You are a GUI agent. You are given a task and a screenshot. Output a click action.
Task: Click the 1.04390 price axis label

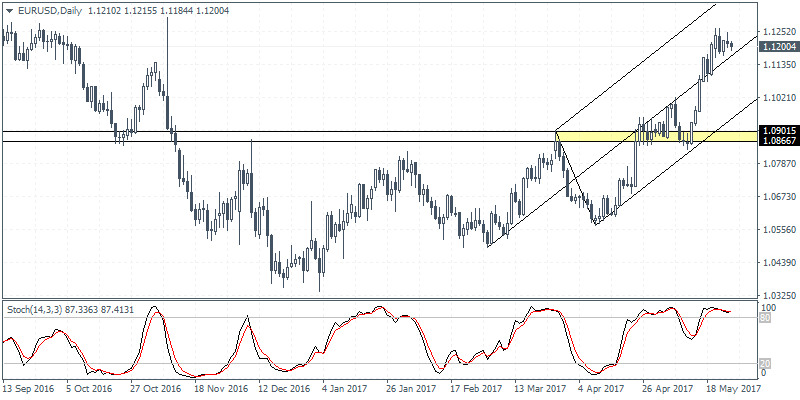(778, 262)
